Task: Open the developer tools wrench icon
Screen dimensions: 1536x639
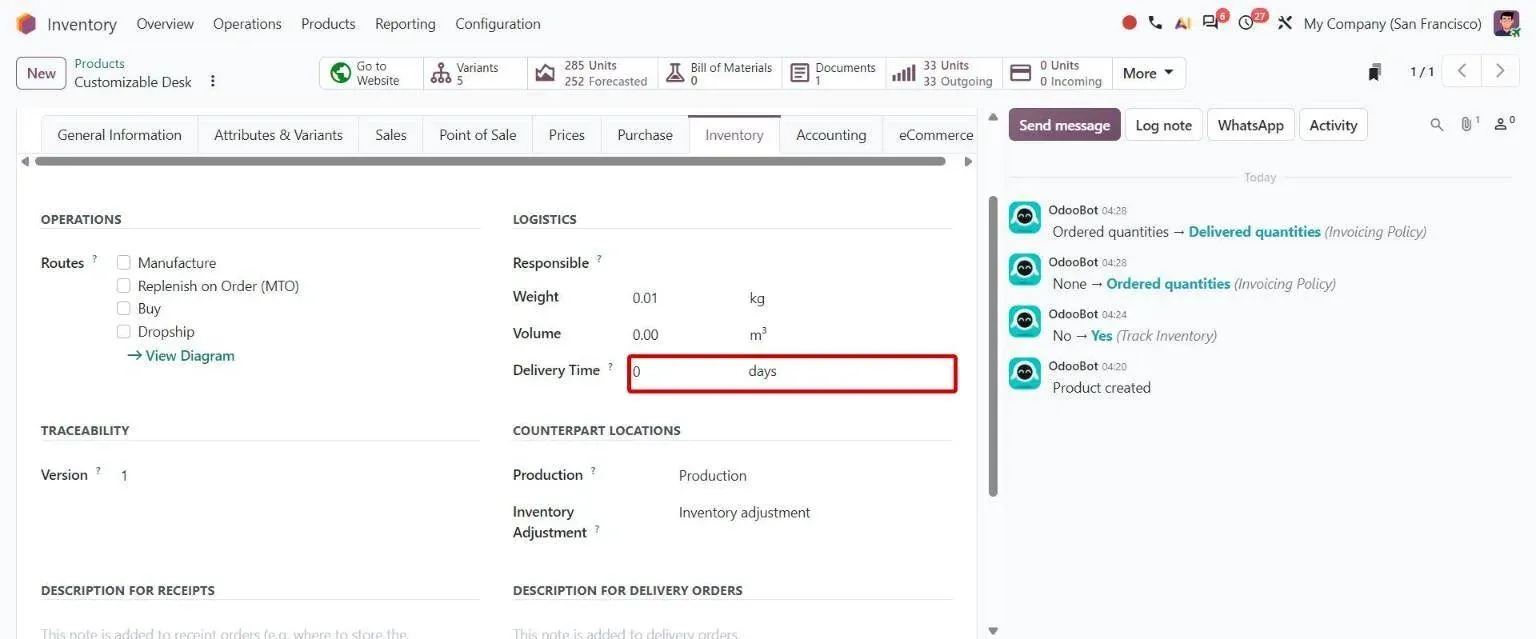Action: 1285,23
